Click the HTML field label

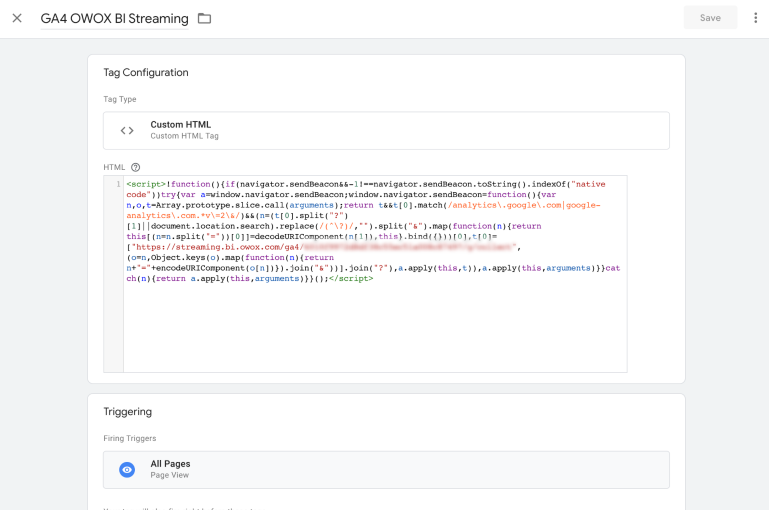click(114, 167)
